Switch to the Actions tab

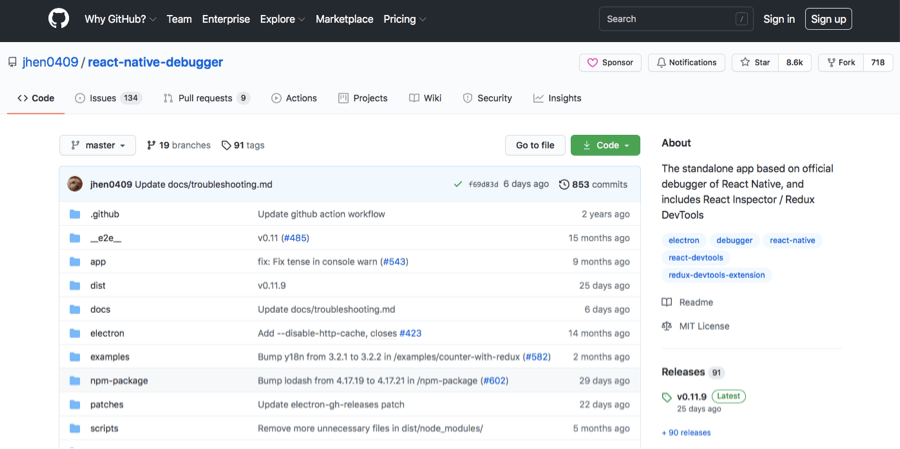point(294,98)
